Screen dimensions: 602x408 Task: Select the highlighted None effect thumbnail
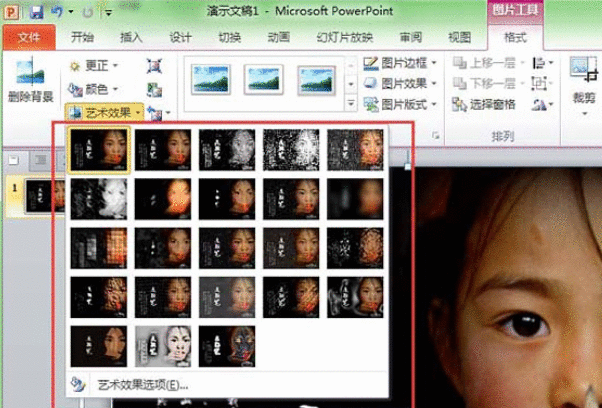(99, 150)
